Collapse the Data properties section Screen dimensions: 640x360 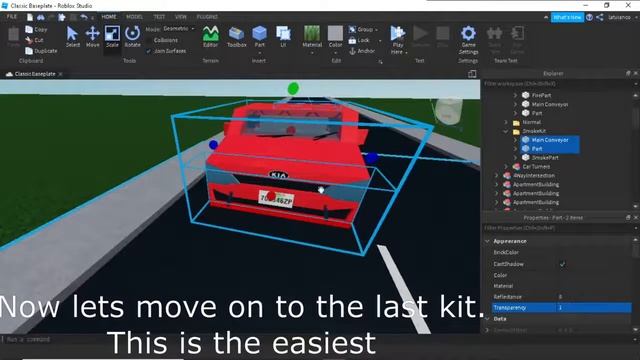tap(487, 319)
